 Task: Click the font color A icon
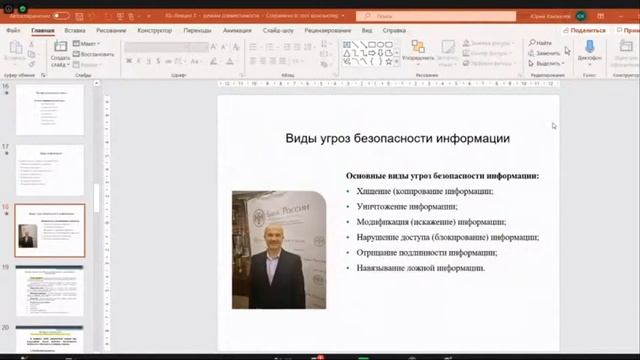click(x=230, y=62)
